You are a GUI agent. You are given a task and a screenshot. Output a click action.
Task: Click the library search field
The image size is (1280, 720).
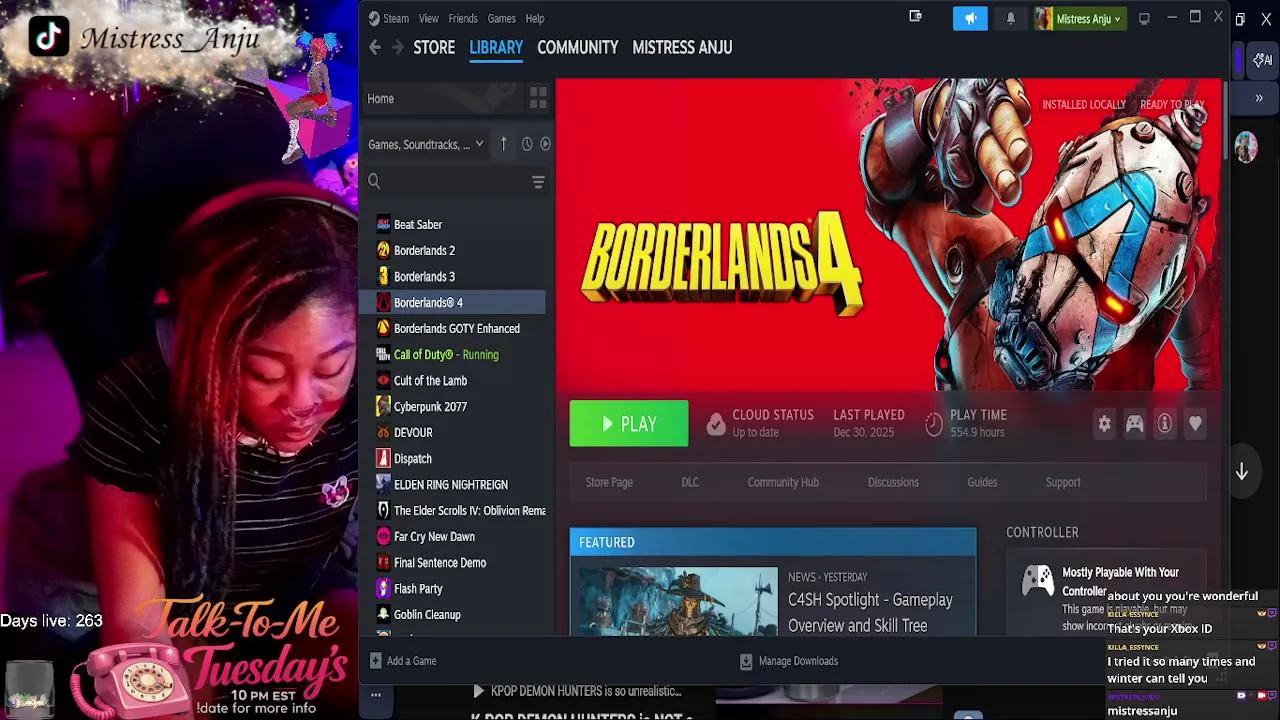447,181
